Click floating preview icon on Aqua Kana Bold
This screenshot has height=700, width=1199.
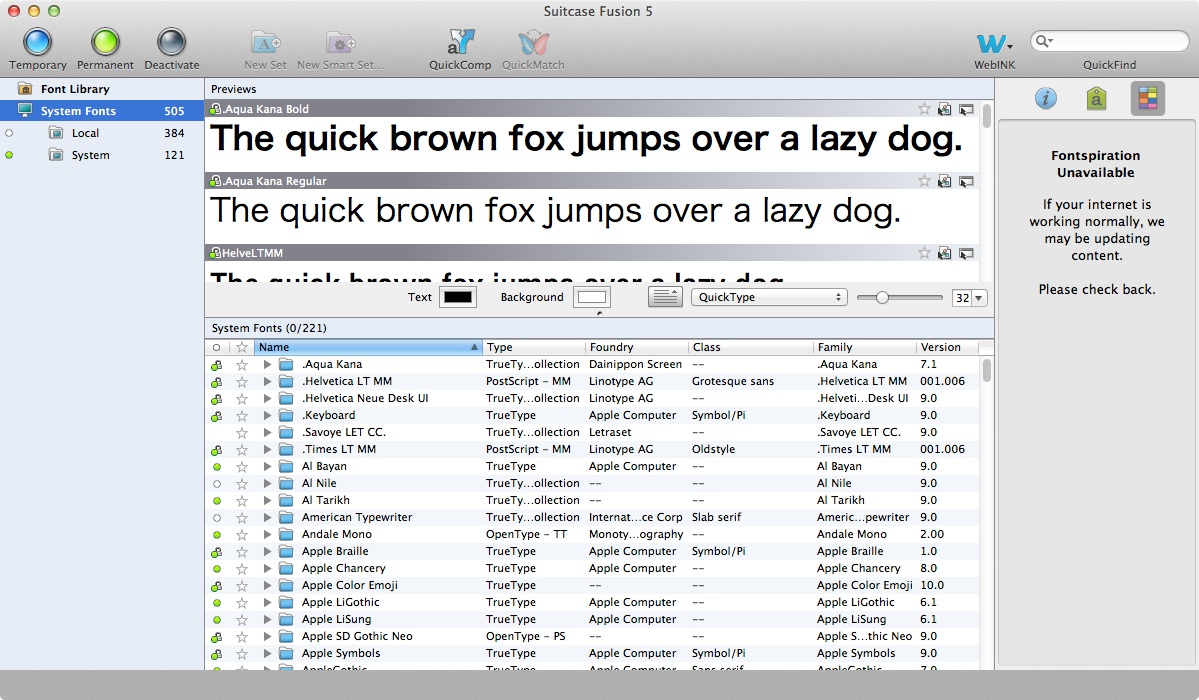coord(967,109)
